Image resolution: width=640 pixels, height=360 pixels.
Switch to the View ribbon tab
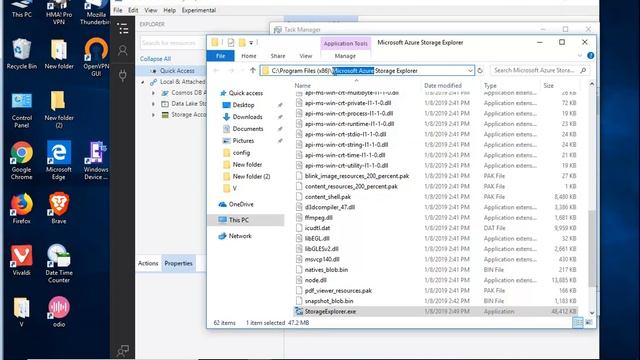(306, 56)
